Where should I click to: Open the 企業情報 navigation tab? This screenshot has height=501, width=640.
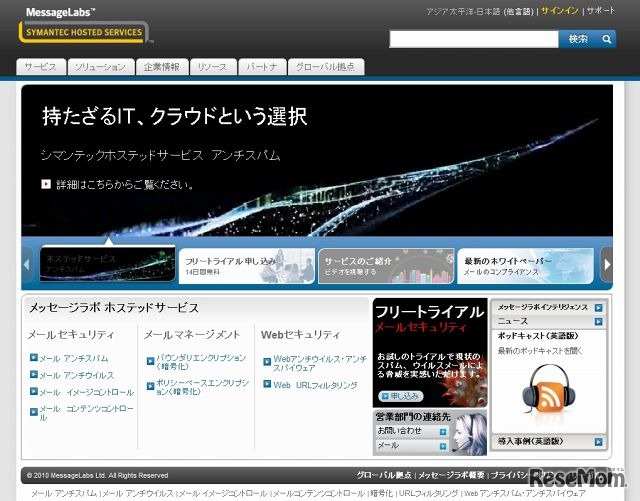click(x=162, y=67)
